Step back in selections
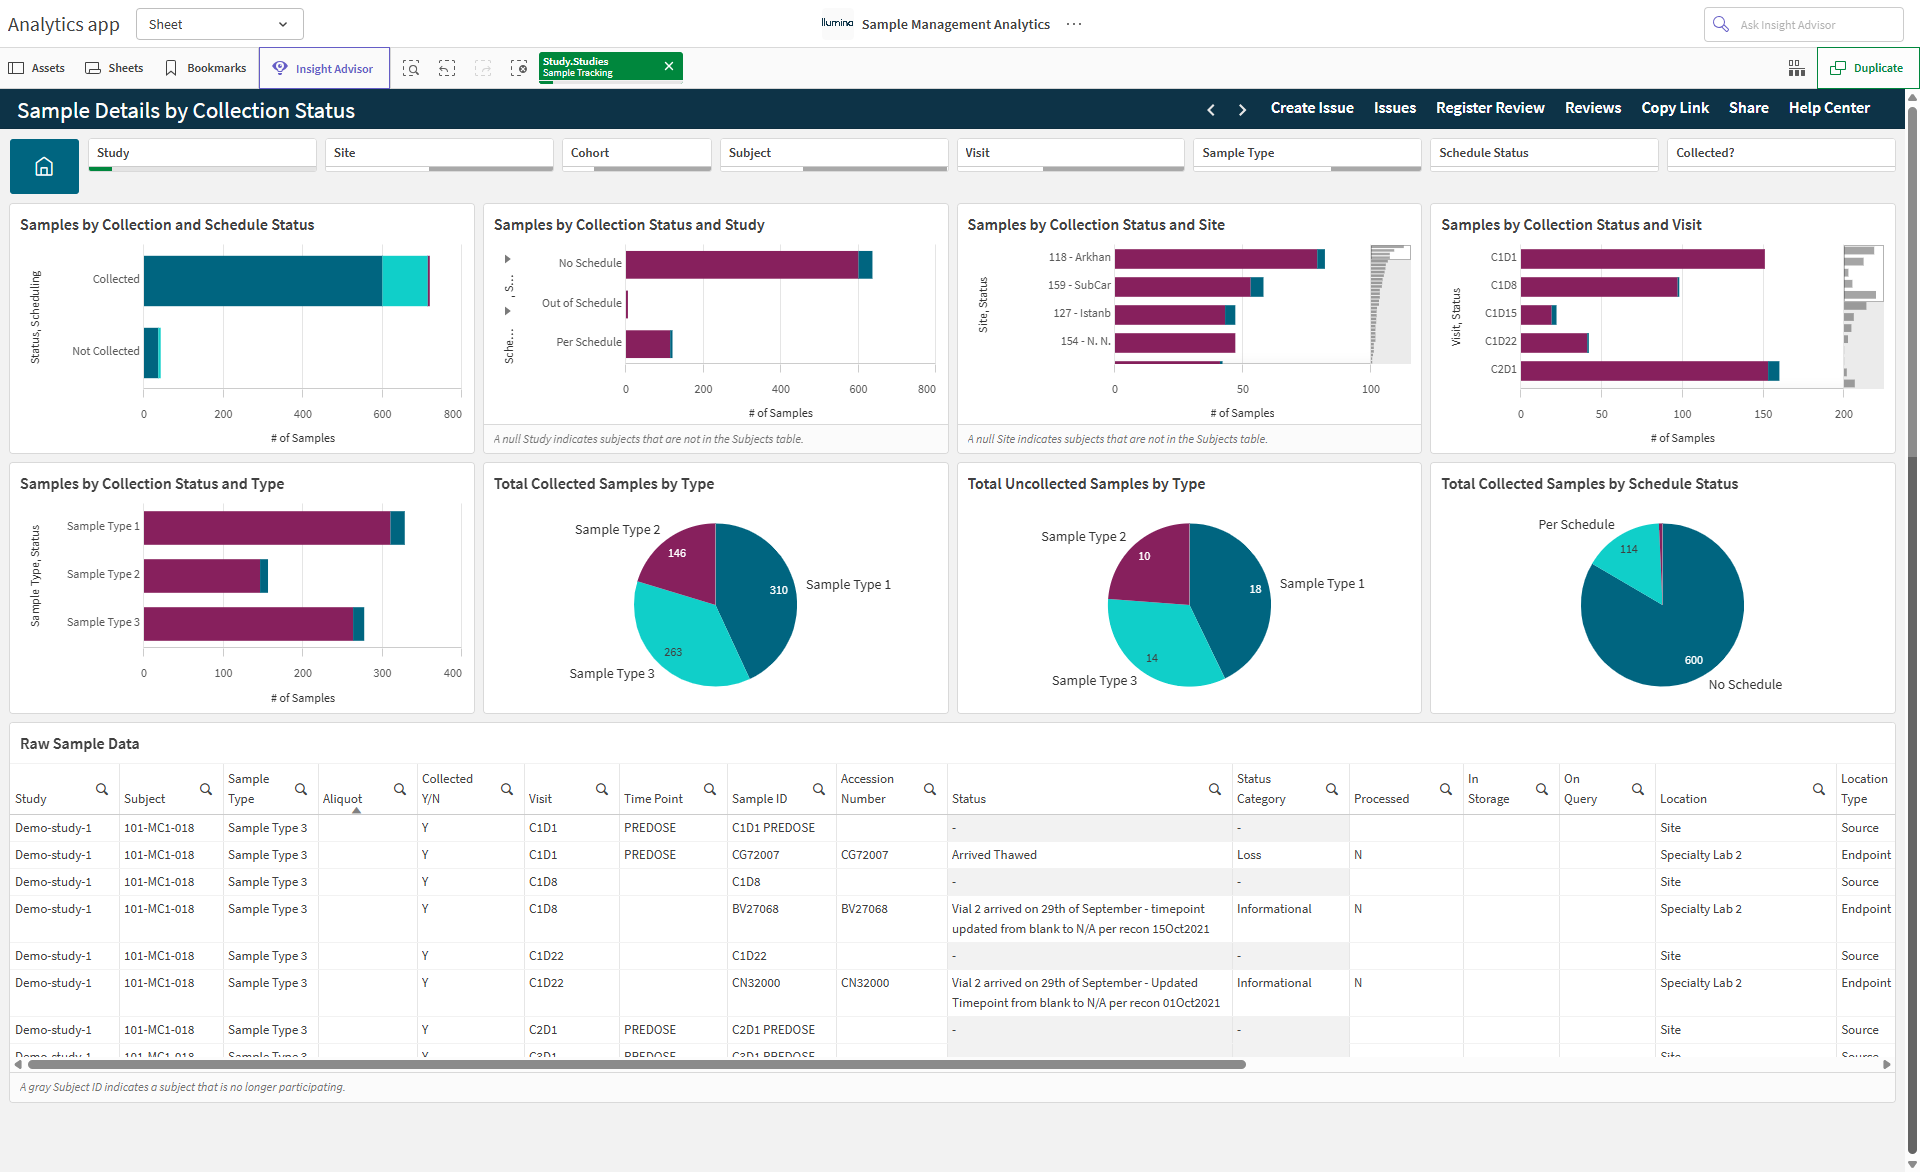 [x=447, y=68]
